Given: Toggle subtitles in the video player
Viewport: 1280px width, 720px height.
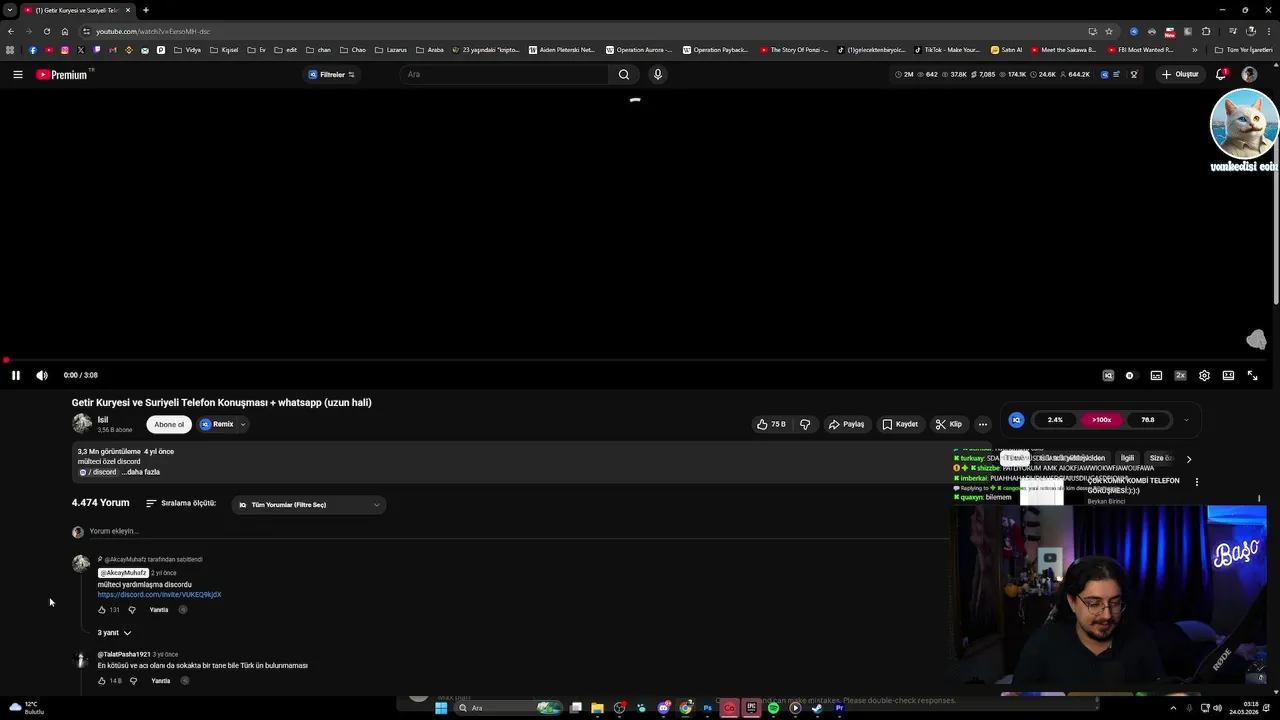Looking at the screenshot, I should coord(1156,375).
